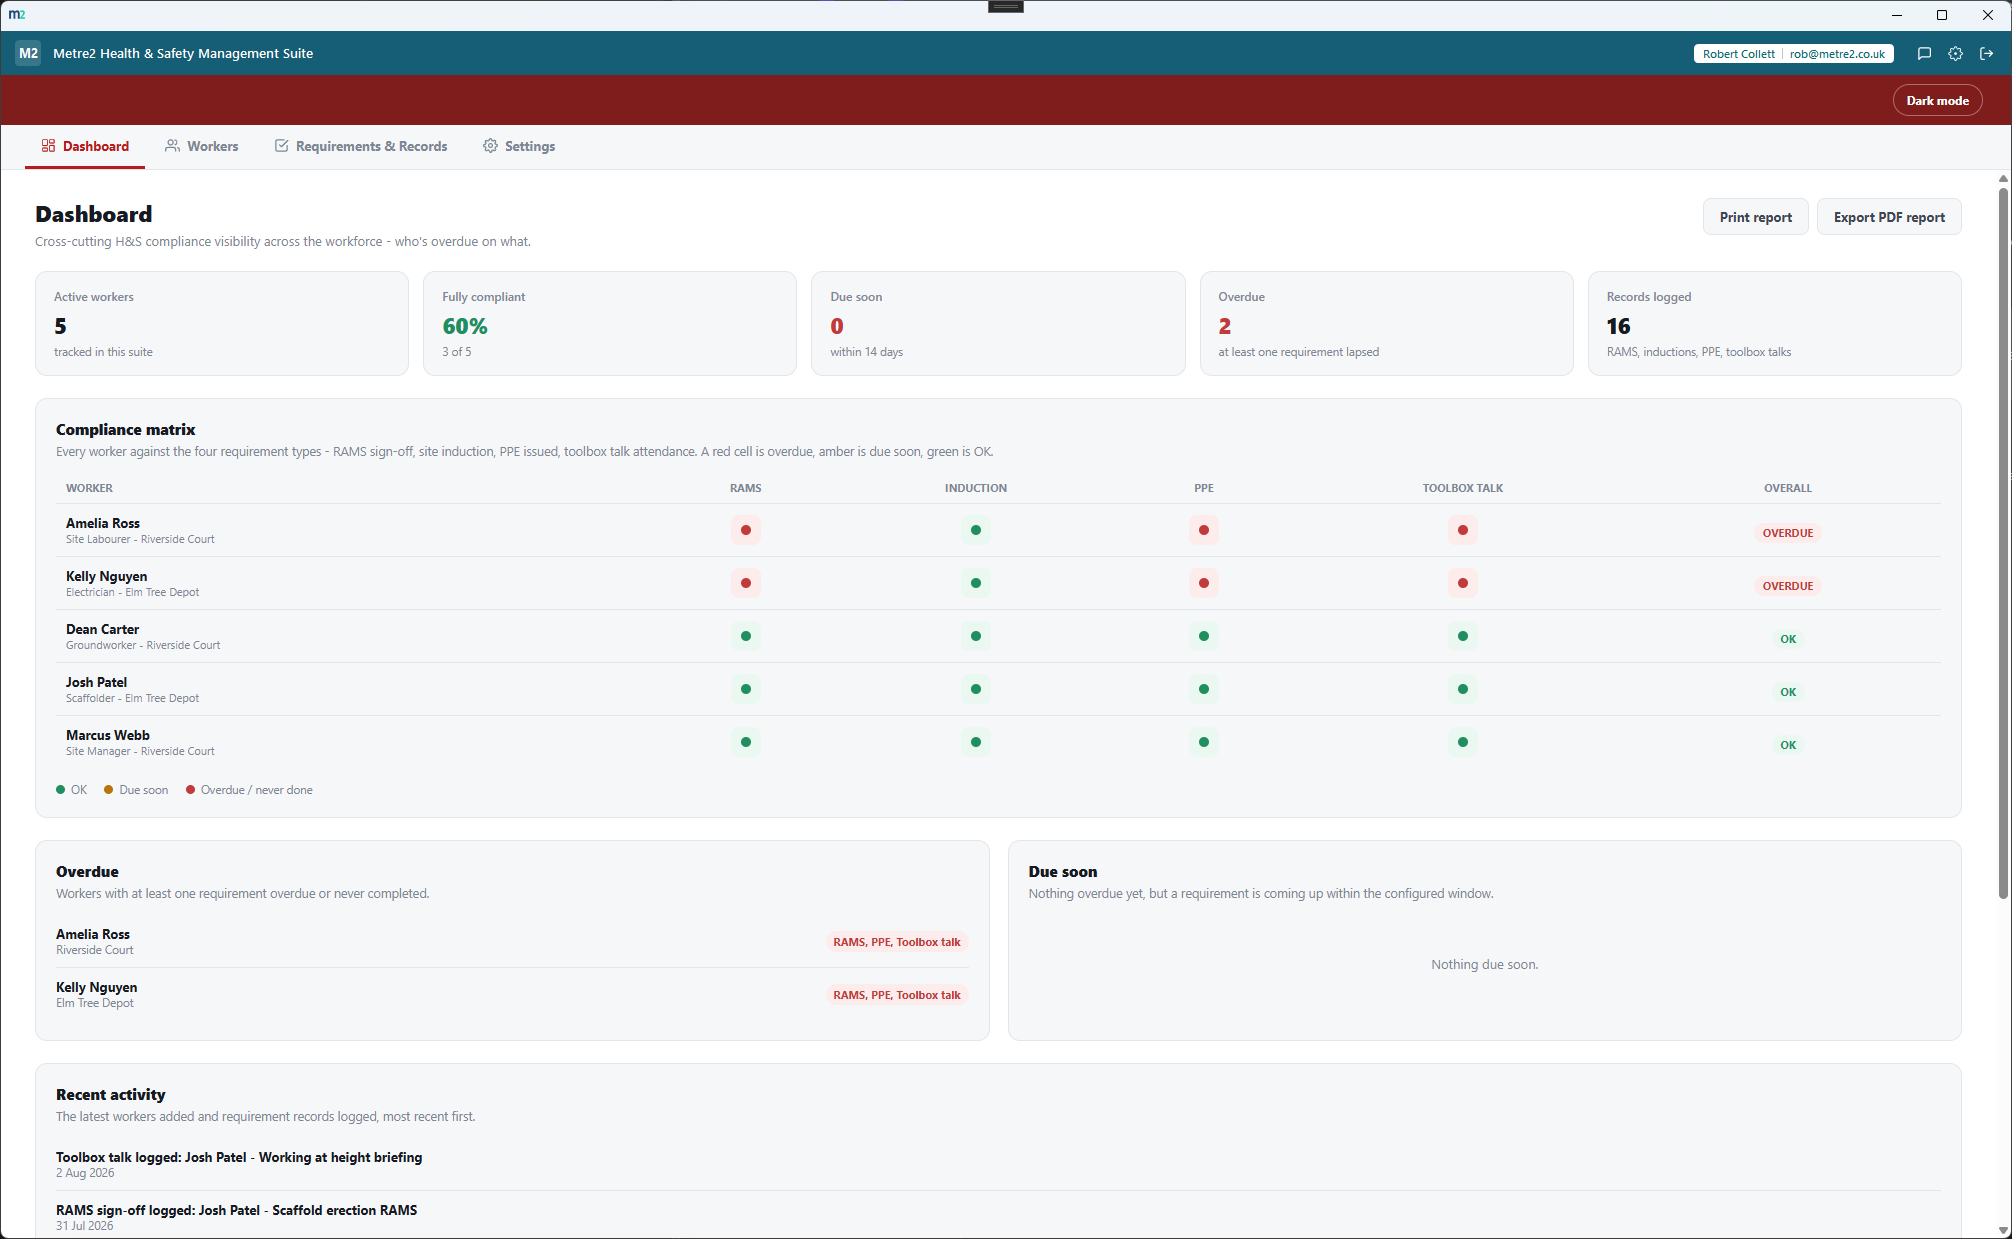
Task: Open the Settings tab
Action: point(519,146)
